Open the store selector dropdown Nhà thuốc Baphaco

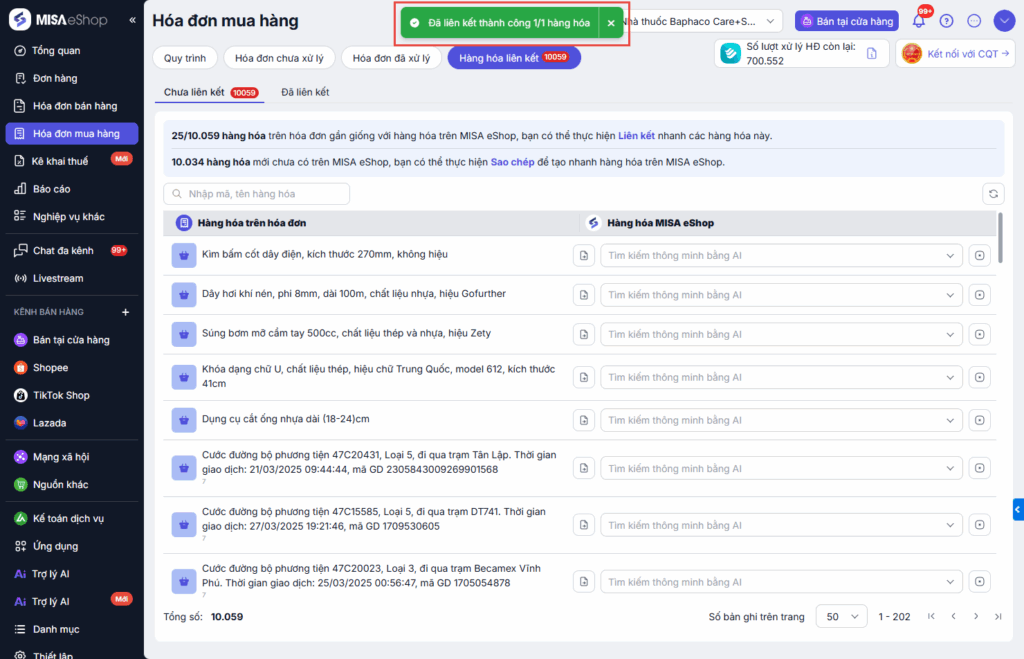click(700, 22)
